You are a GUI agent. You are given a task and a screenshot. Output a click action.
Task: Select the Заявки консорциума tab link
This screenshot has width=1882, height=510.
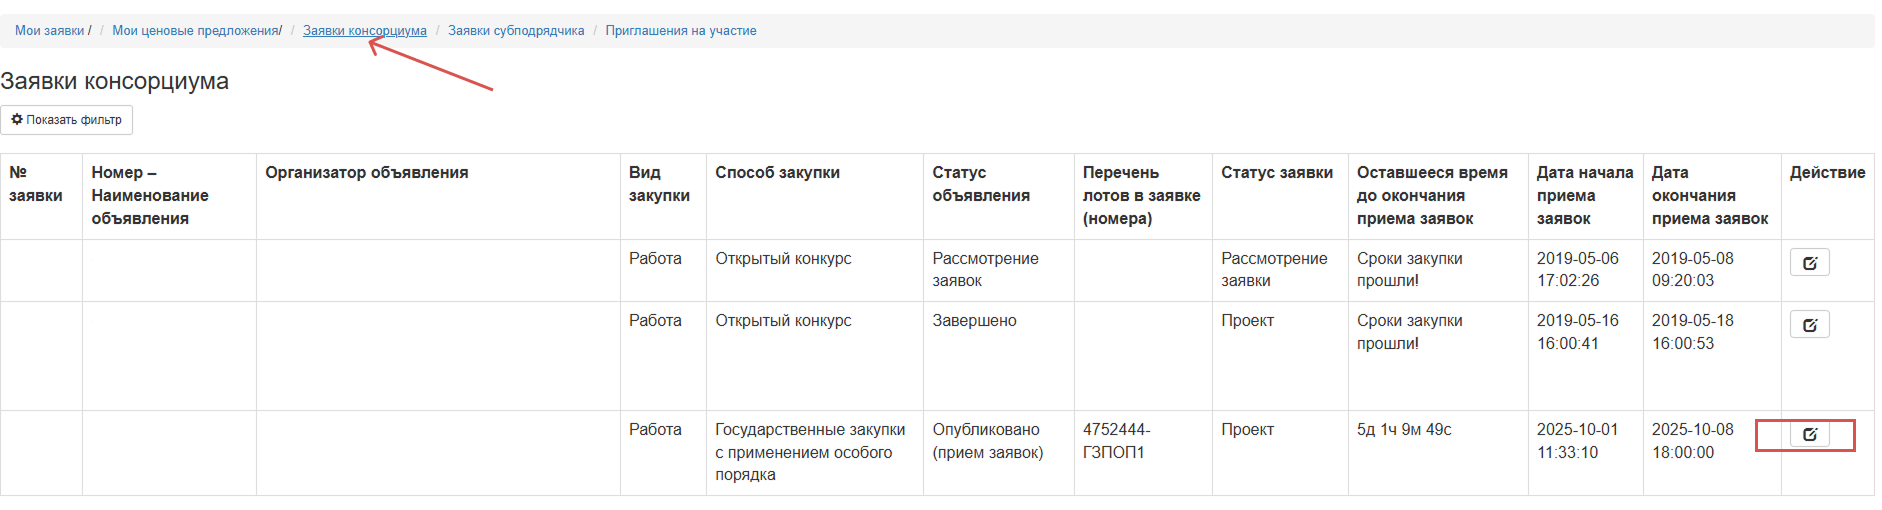(x=364, y=31)
